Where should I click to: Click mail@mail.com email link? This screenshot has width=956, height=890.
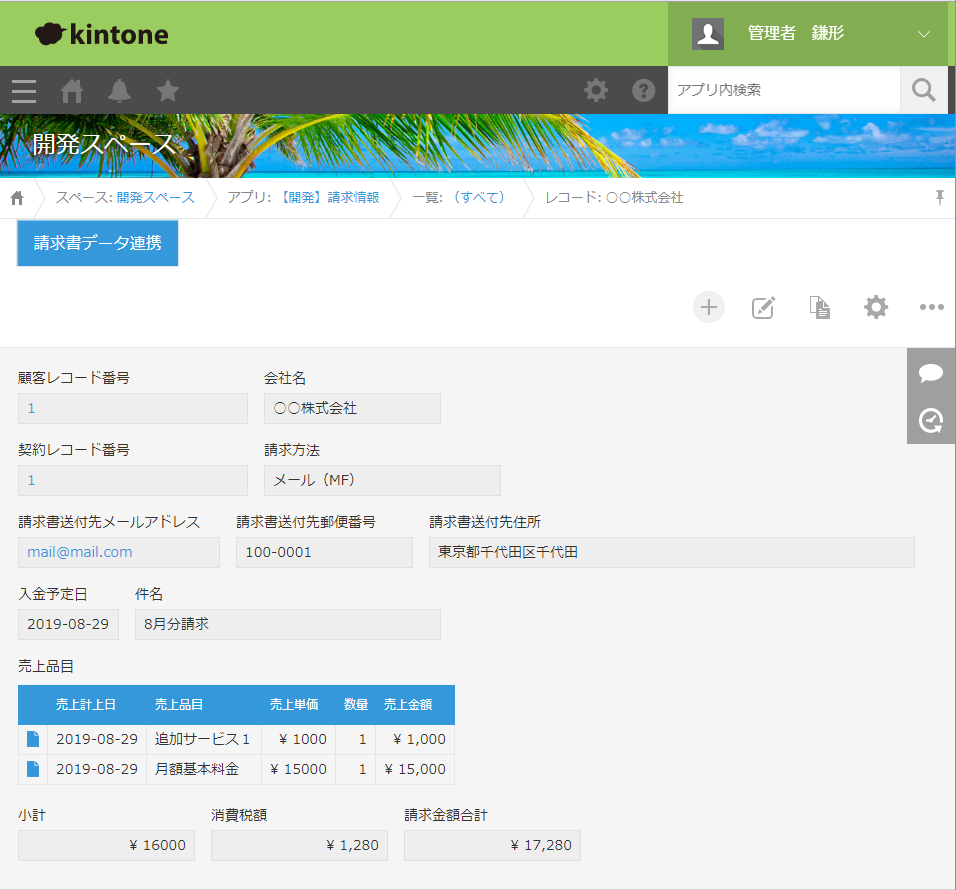[80, 552]
